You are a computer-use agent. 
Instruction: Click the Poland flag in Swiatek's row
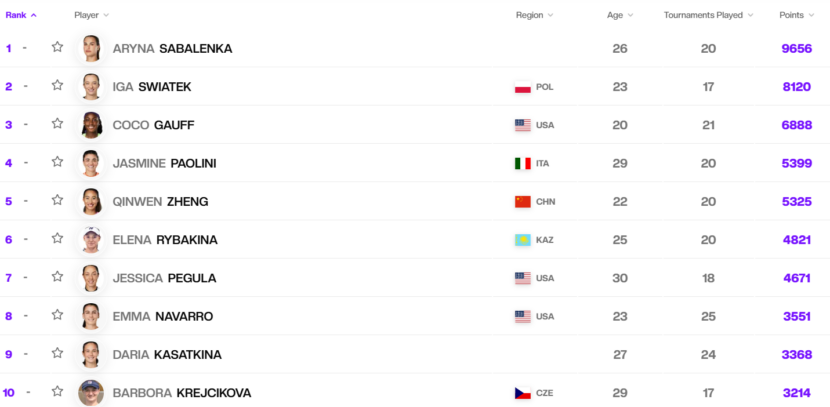coord(522,87)
